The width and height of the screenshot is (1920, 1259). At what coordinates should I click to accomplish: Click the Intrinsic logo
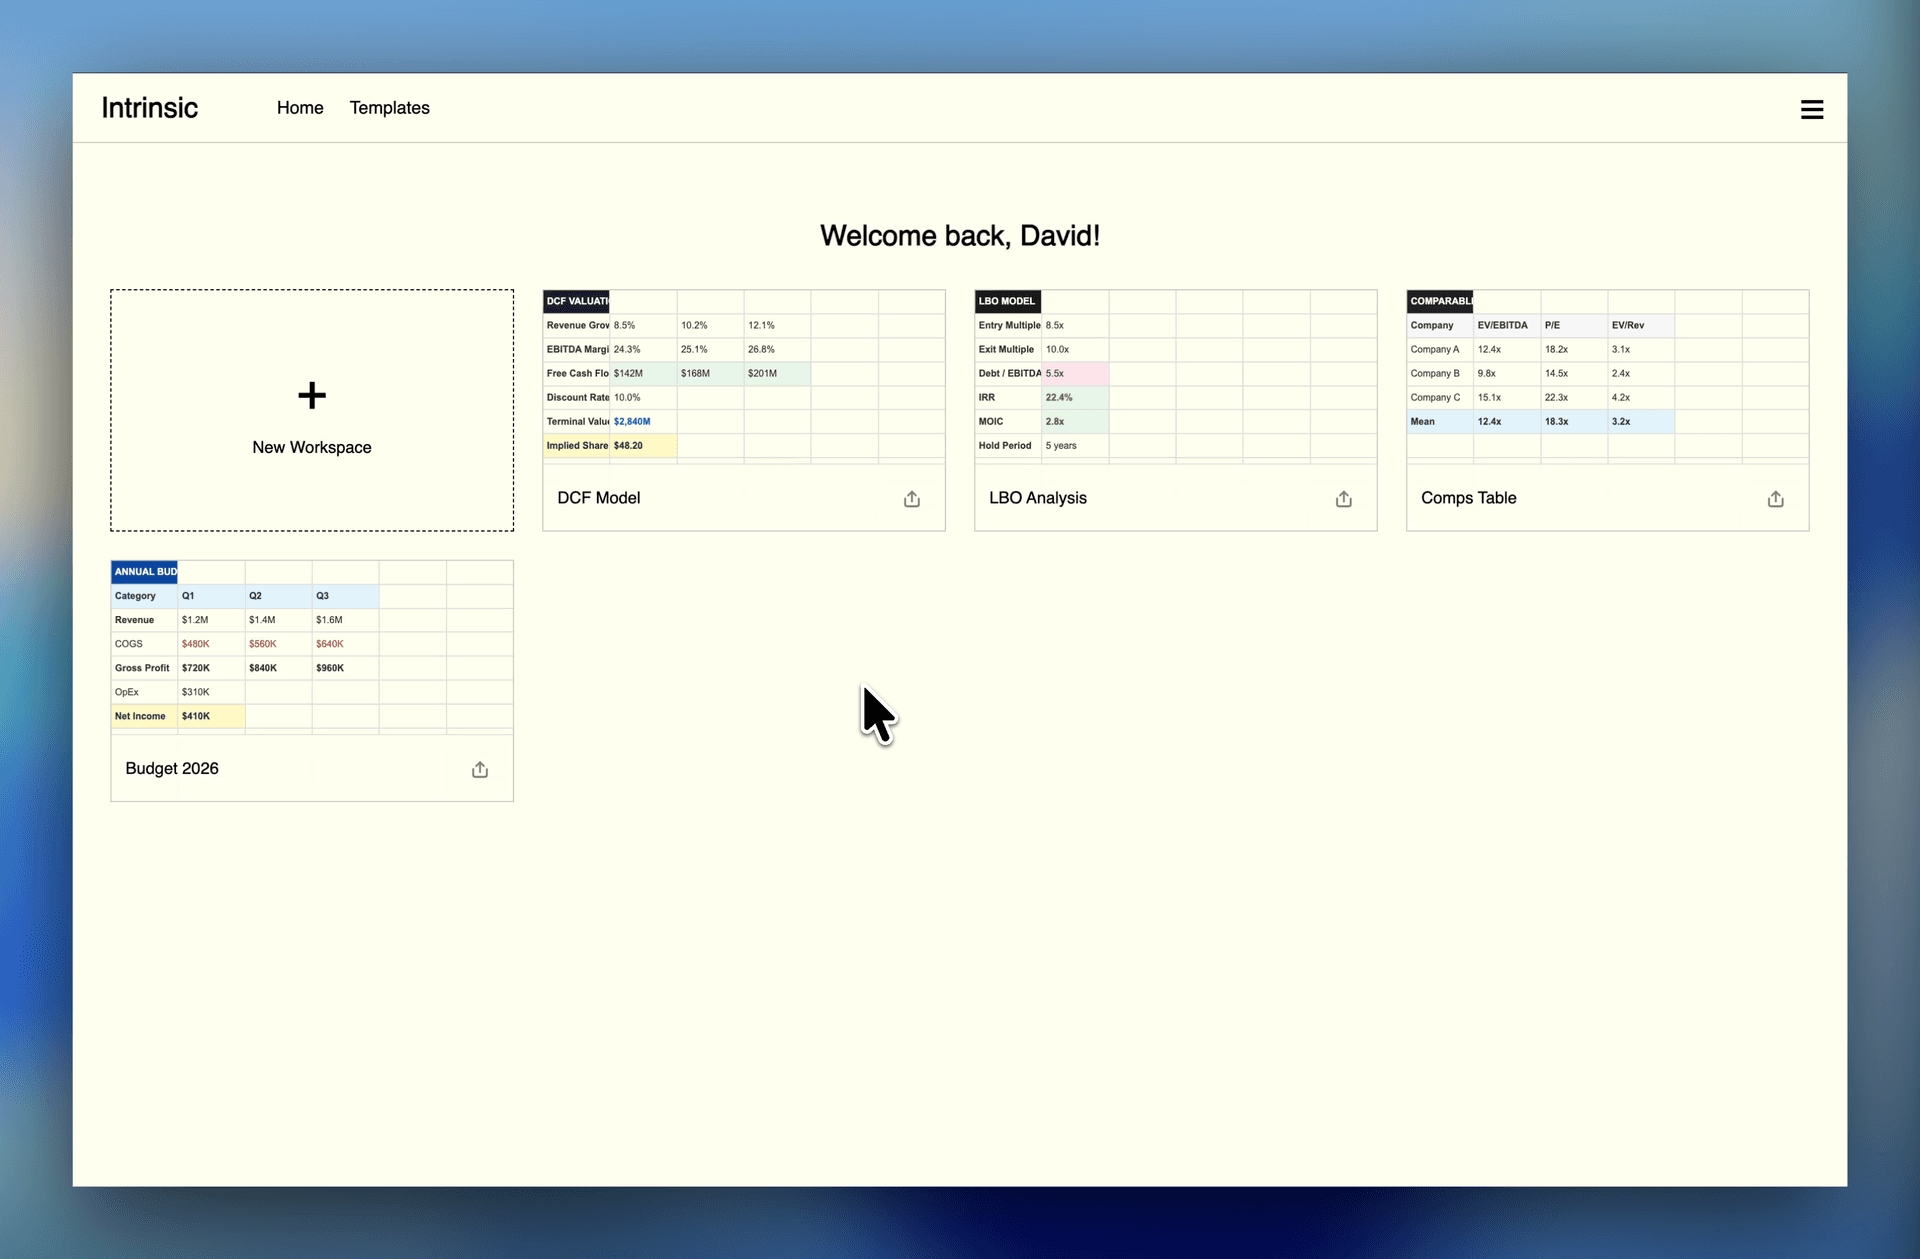click(149, 108)
